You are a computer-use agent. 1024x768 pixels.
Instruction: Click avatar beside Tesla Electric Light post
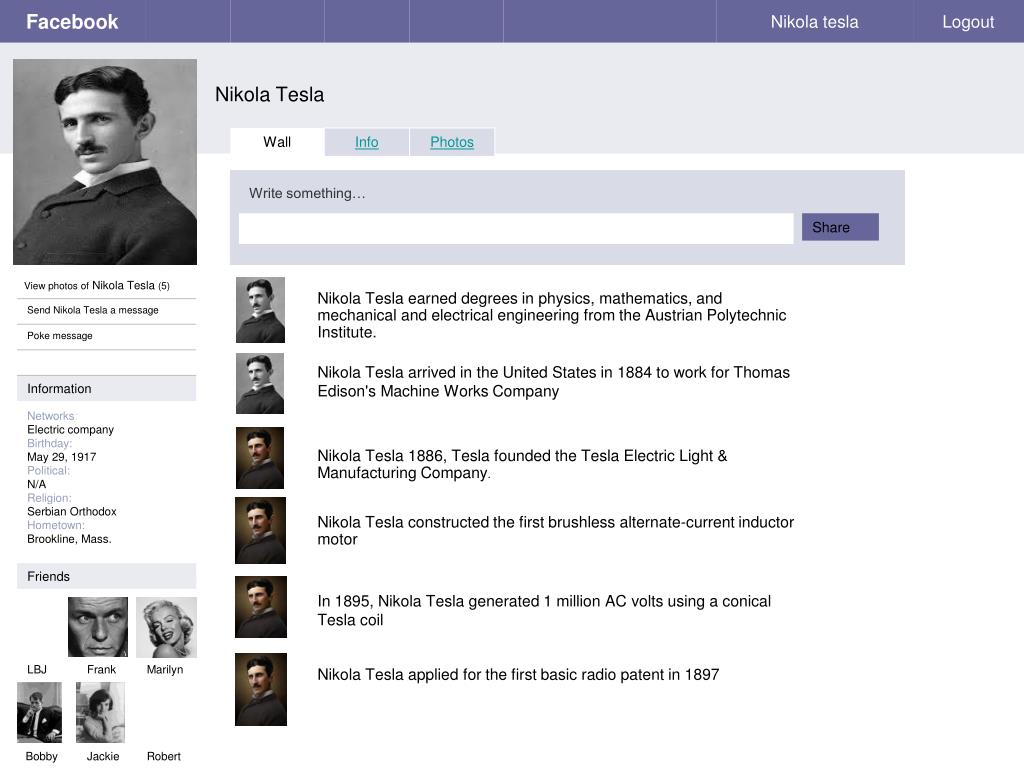[260, 458]
